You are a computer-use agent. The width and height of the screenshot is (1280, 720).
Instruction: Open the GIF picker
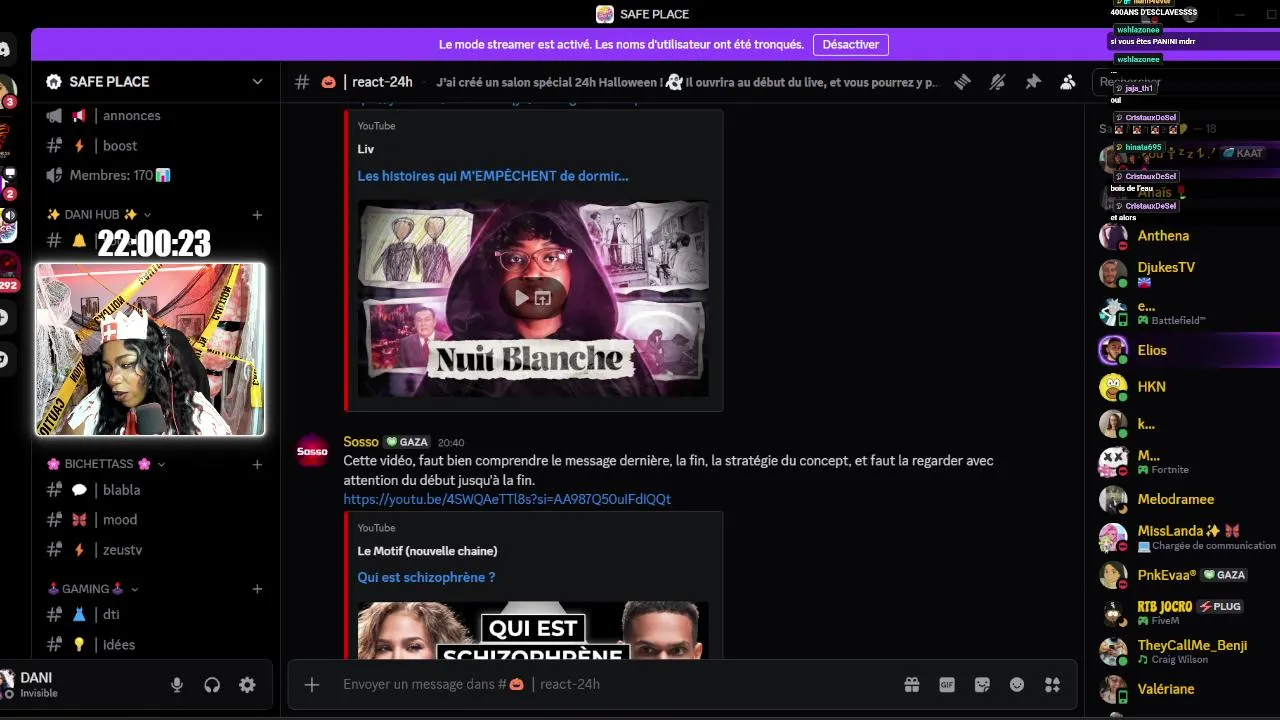(x=947, y=685)
